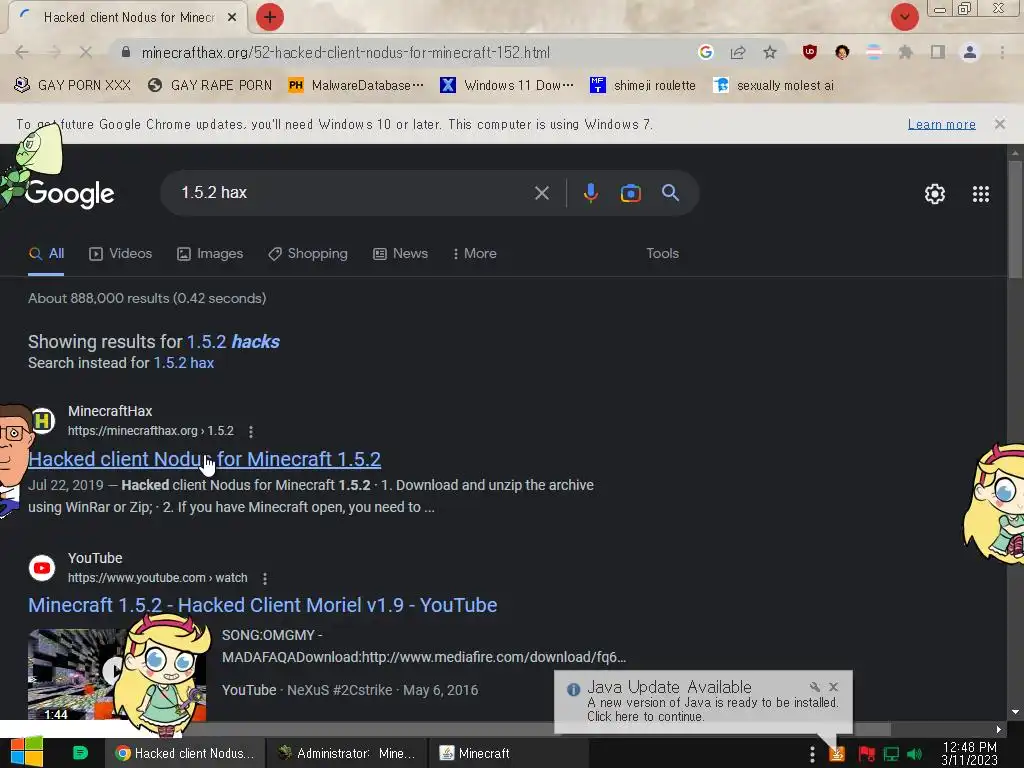Click the 1.5.2 hacks suggested query link

(x=233, y=342)
